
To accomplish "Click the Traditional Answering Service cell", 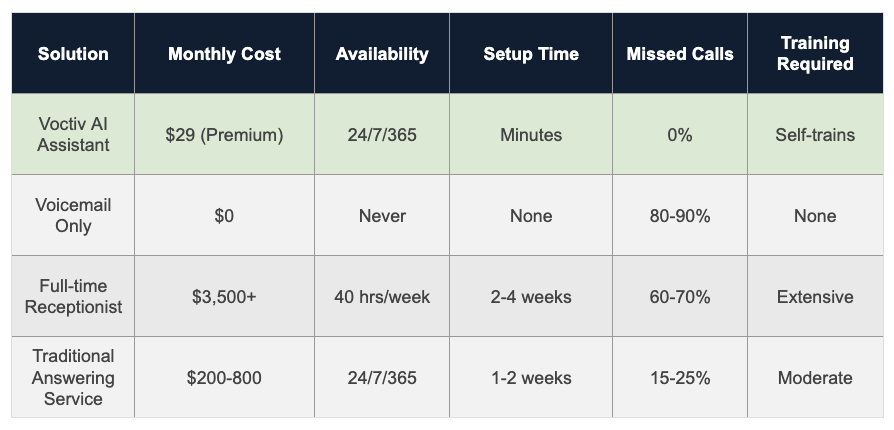I will 73,377.
